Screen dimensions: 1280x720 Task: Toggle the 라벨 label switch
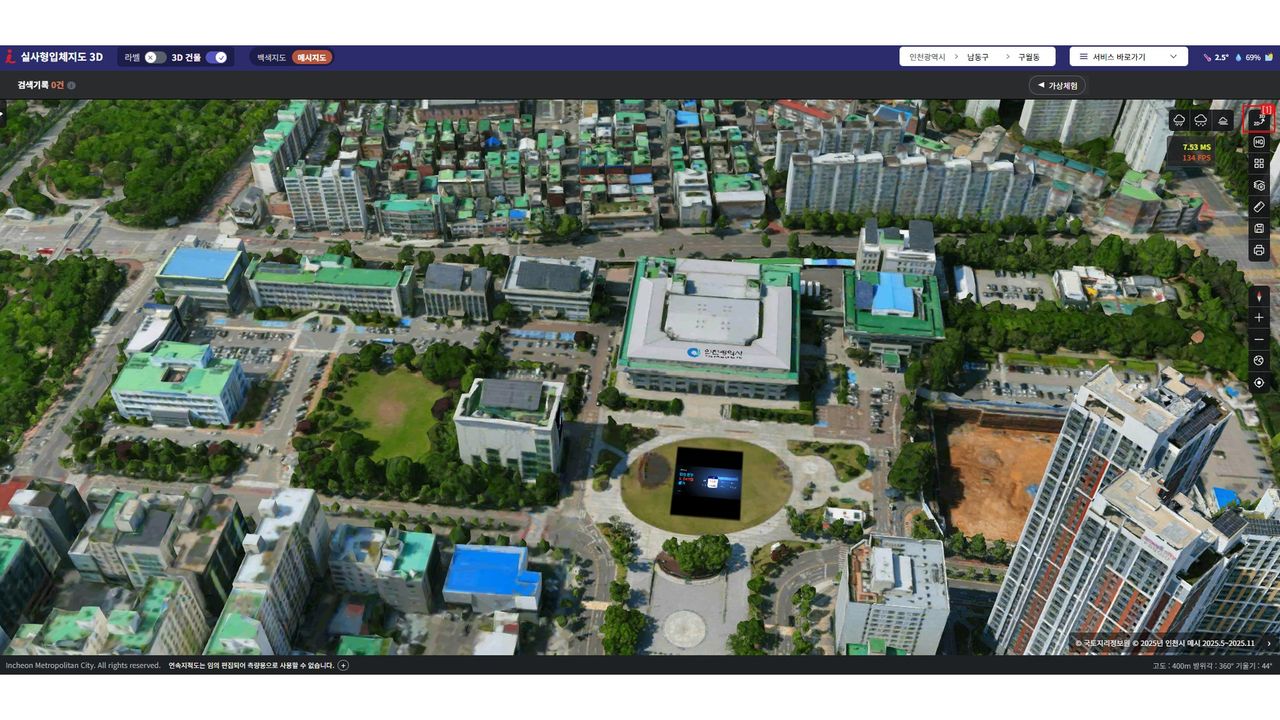point(155,58)
